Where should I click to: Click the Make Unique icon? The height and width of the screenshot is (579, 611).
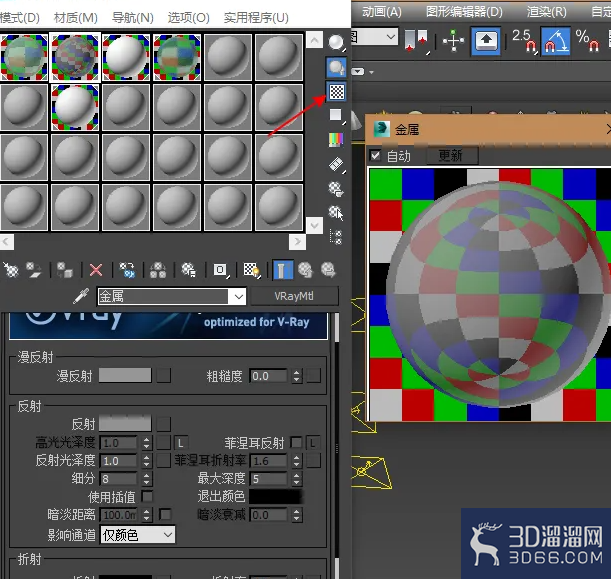pos(158,270)
